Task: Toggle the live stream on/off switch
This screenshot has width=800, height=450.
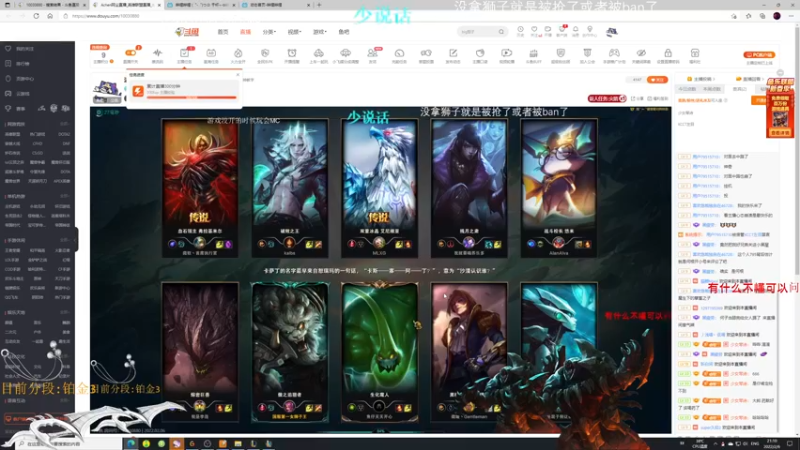Action: [131, 53]
